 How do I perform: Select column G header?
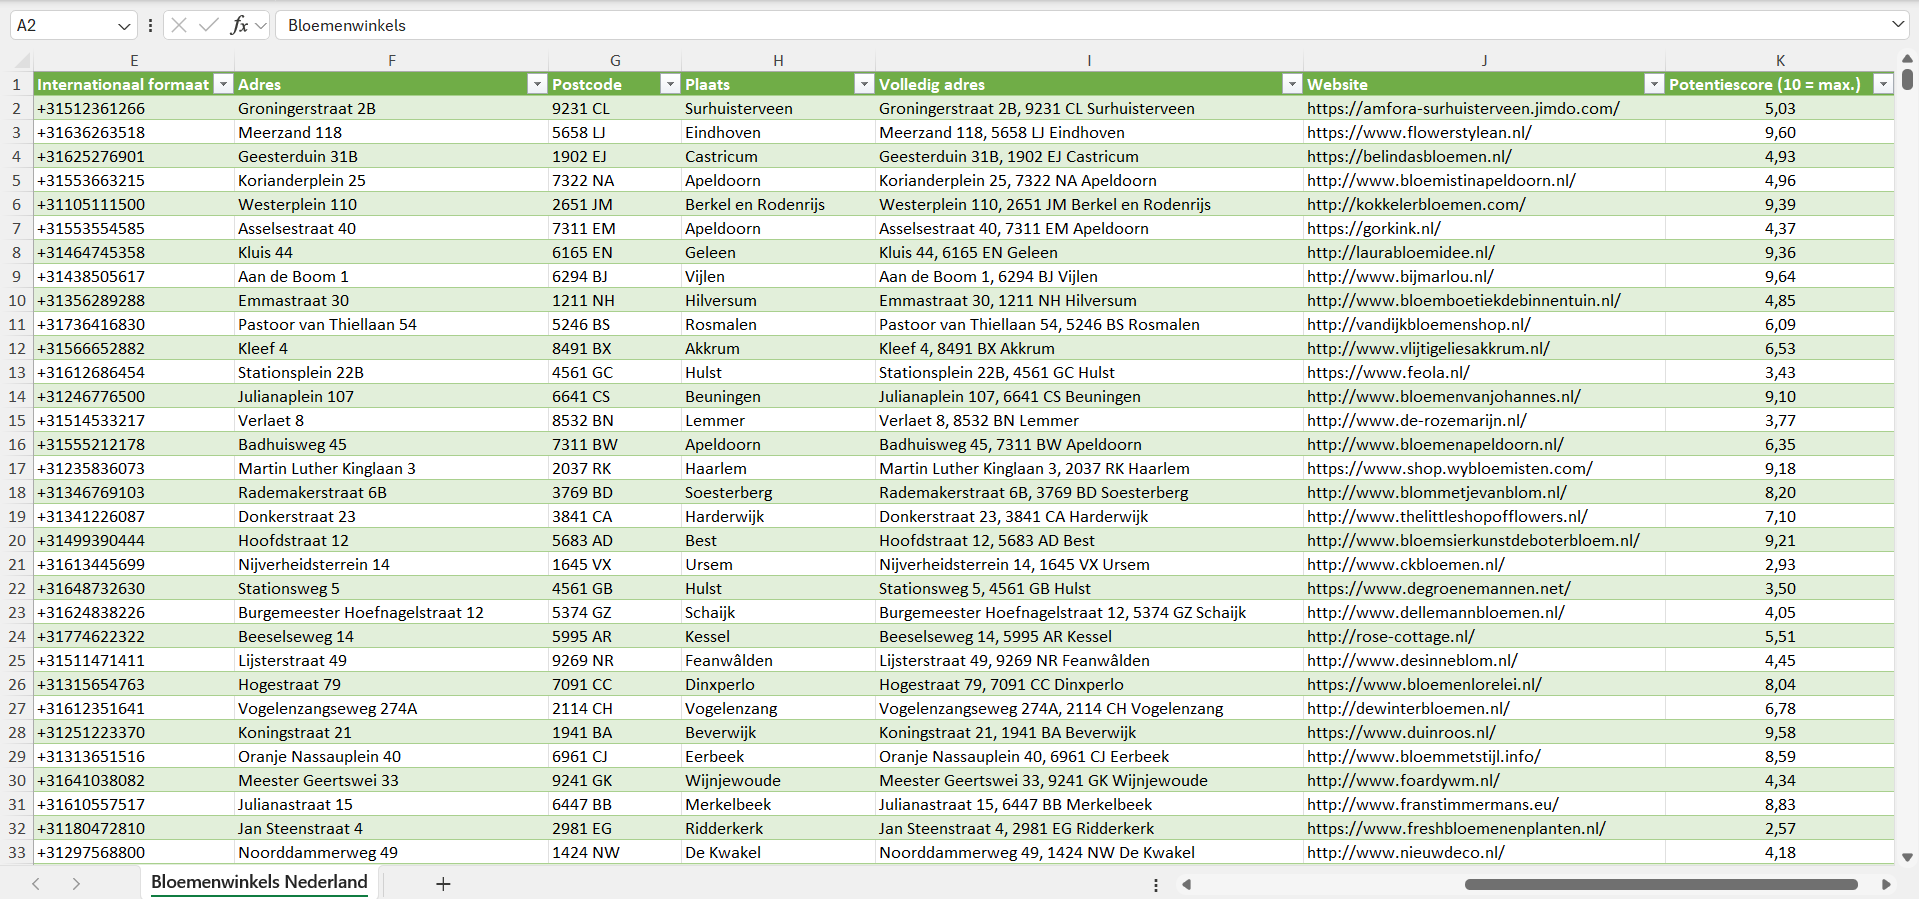click(x=615, y=60)
